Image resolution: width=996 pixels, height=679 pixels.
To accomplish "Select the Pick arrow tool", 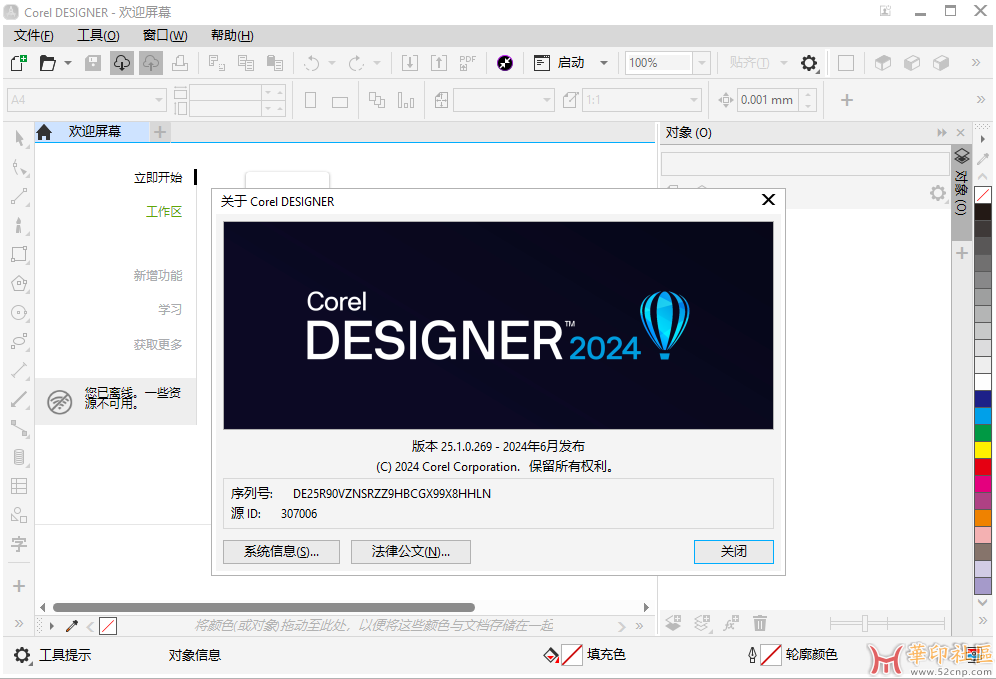I will click(19, 138).
